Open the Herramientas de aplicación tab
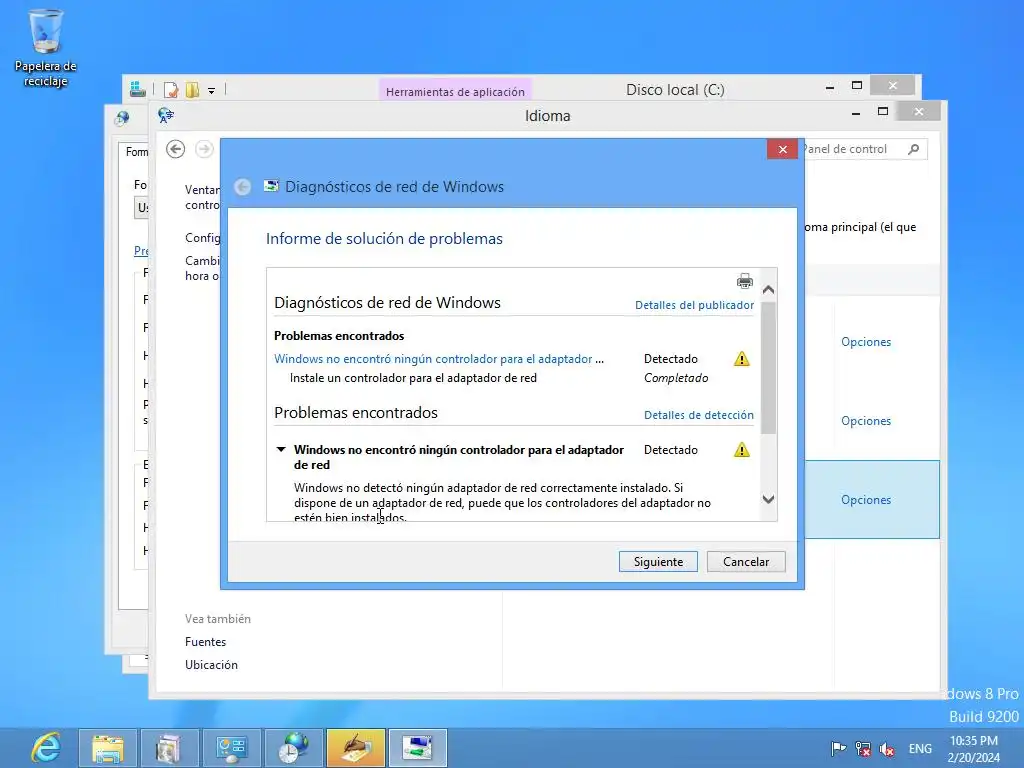Screen dimensions: 1024x768 point(455,91)
